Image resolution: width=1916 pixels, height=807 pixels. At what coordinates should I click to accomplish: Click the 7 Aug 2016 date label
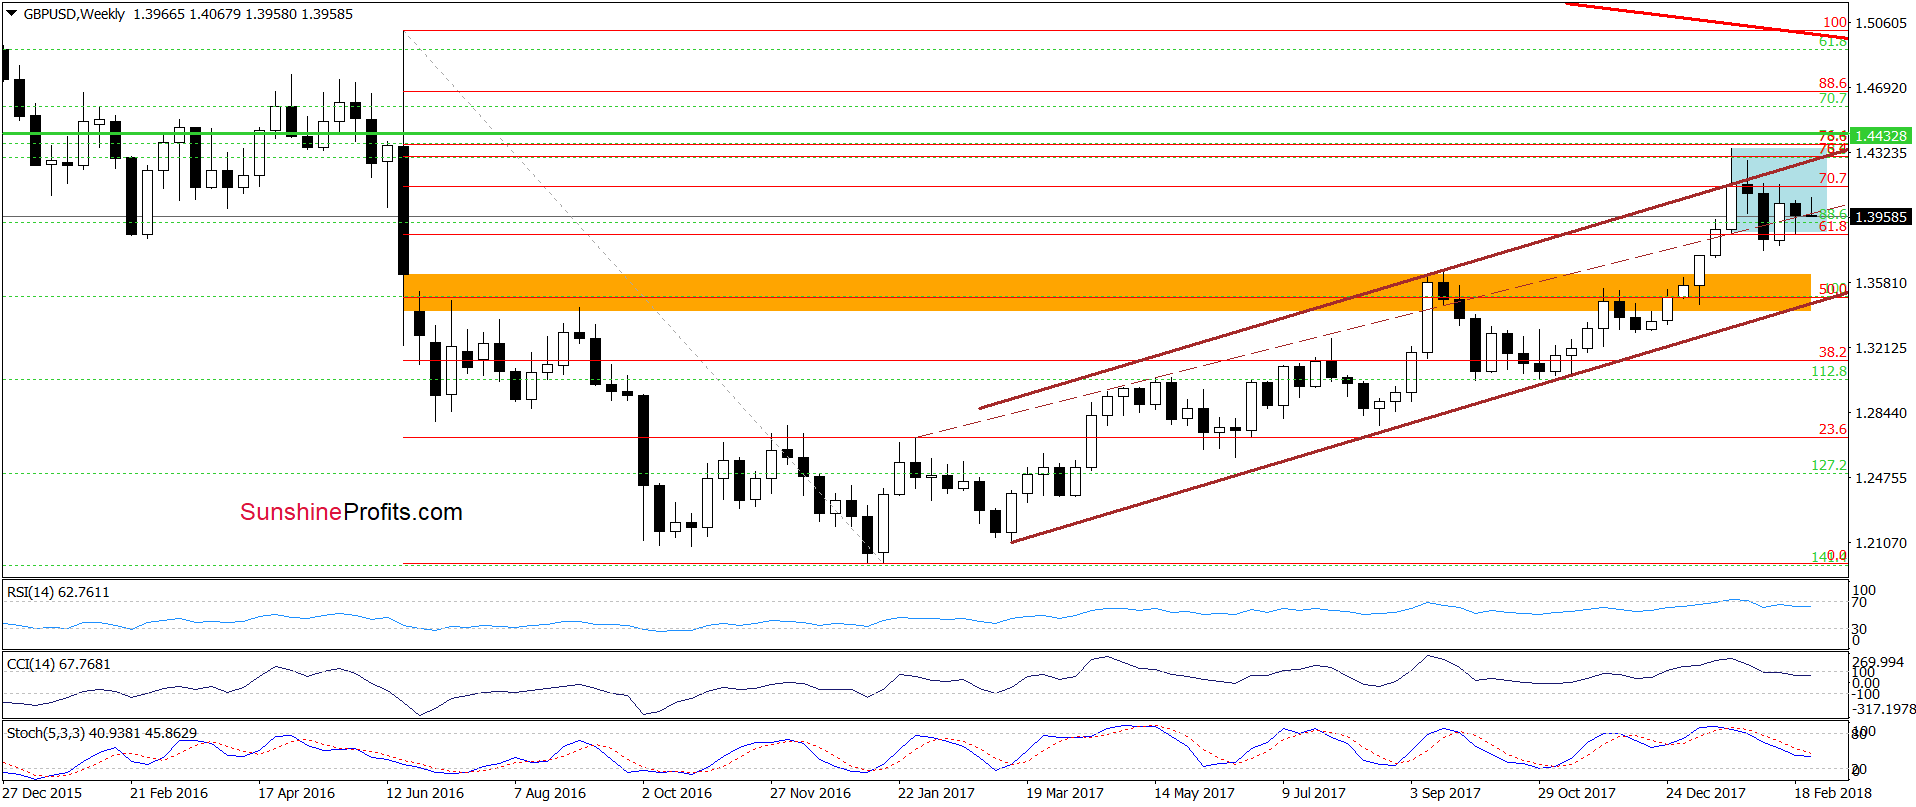550,793
